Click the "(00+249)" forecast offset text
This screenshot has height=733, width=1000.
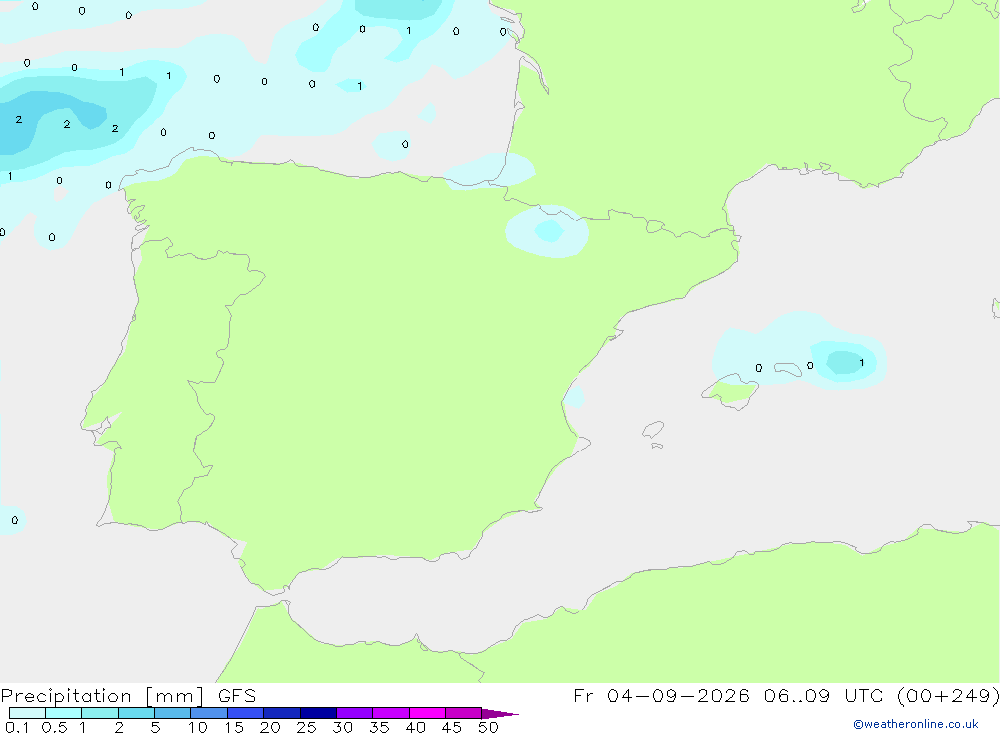[x=948, y=696]
